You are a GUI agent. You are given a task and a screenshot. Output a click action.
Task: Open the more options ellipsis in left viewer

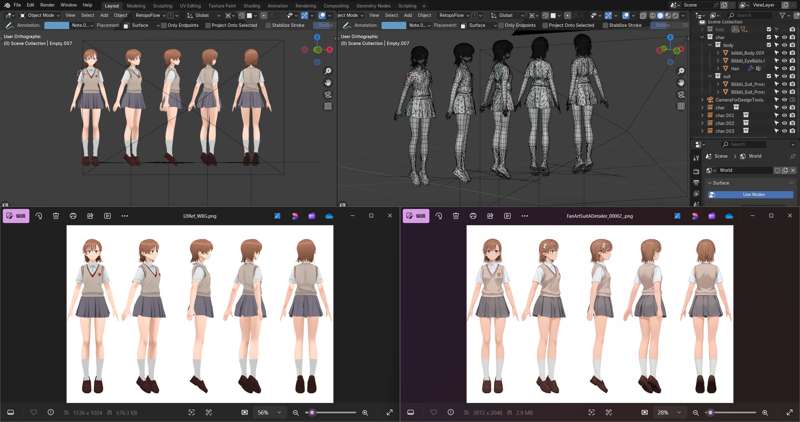coord(124,216)
